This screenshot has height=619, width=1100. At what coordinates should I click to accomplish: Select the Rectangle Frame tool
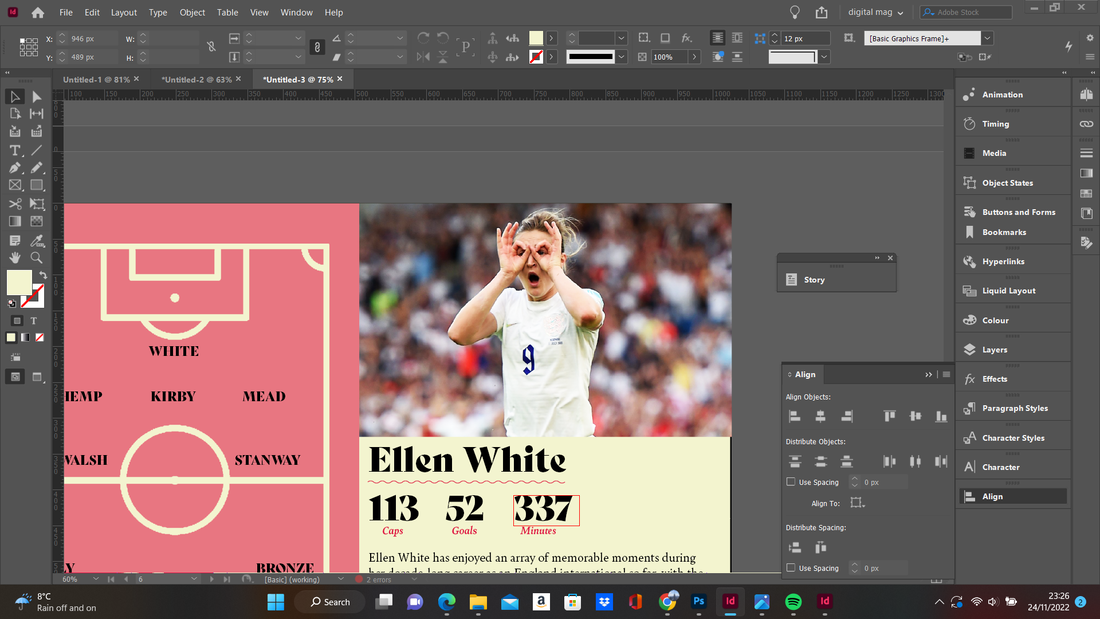coord(15,185)
